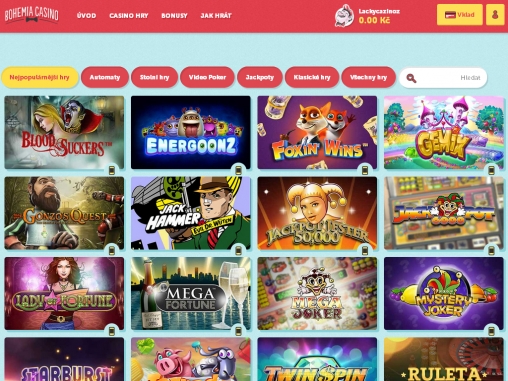
Task: Click mobile icon under Energoonz tile
Action: click(238, 170)
